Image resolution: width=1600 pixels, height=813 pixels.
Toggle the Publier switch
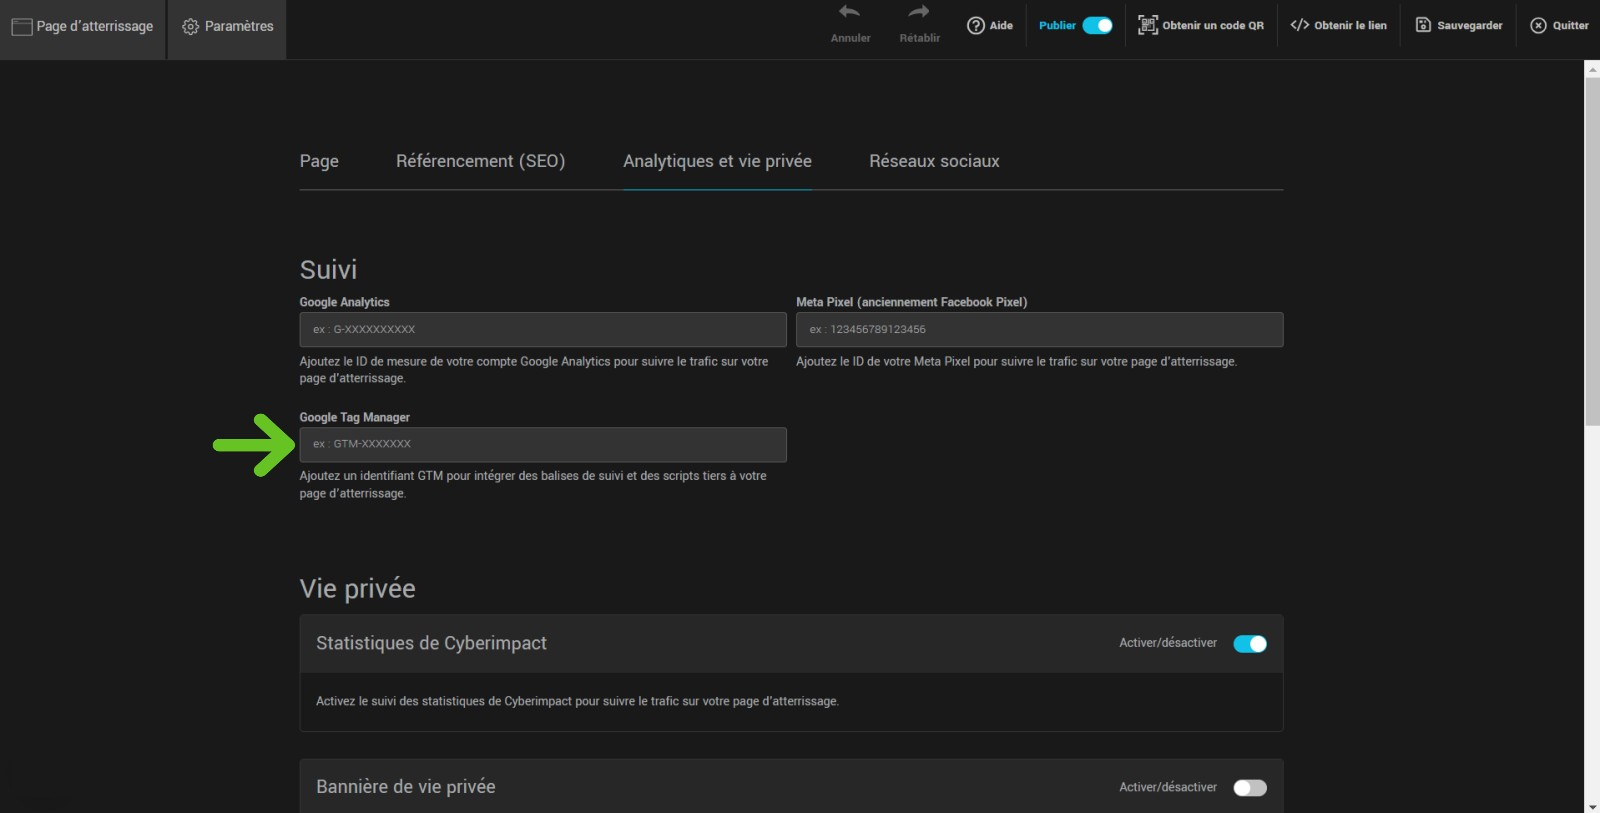pyautogui.click(x=1097, y=26)
